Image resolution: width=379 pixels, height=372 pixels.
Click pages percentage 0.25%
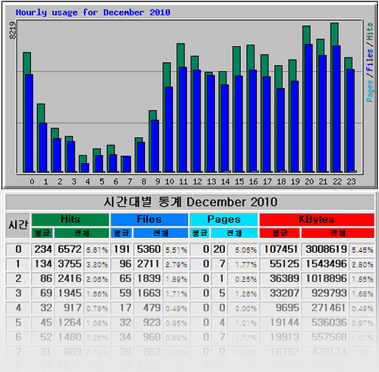[245, 279]
